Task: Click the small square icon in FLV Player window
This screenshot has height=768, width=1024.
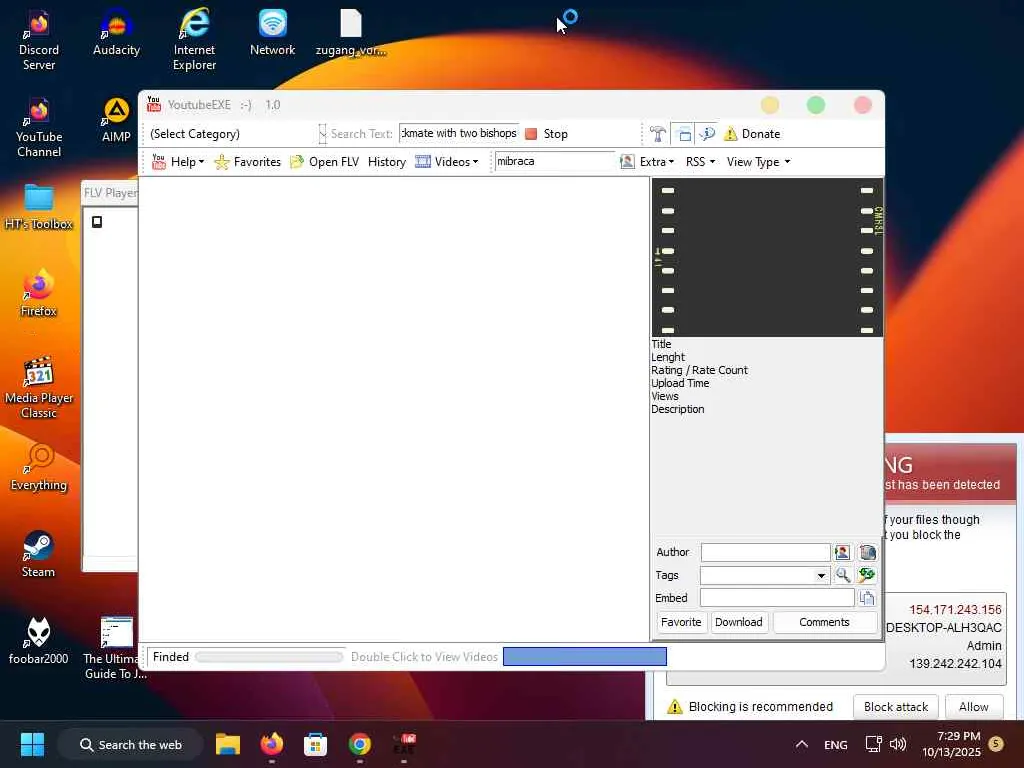Action: click(x=97, y=222)
